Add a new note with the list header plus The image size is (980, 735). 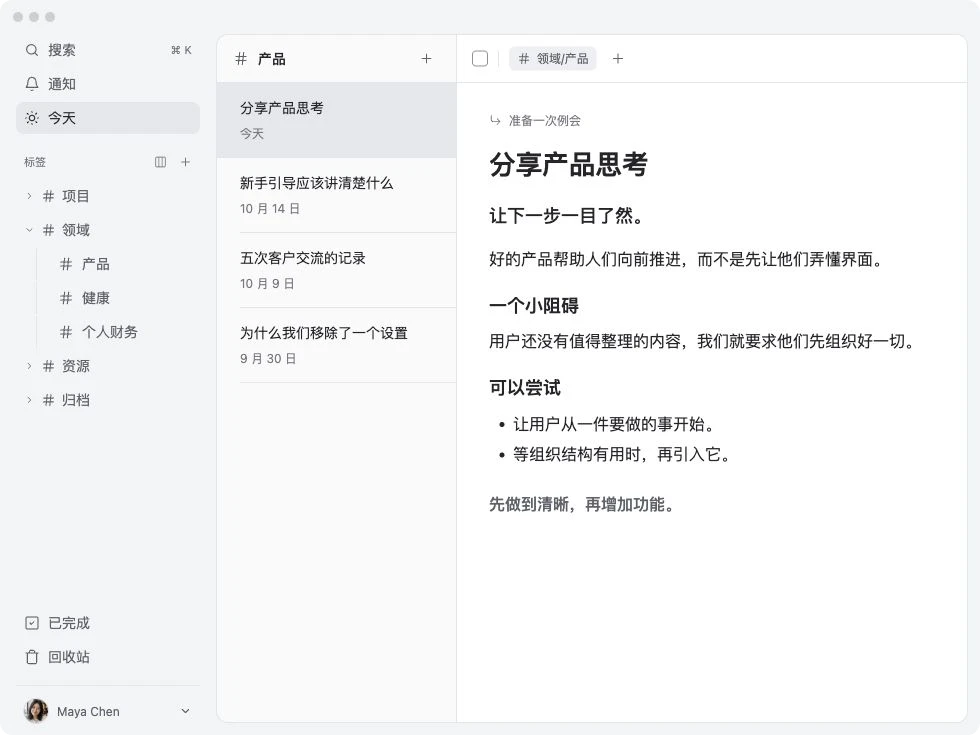pos(426,59)
